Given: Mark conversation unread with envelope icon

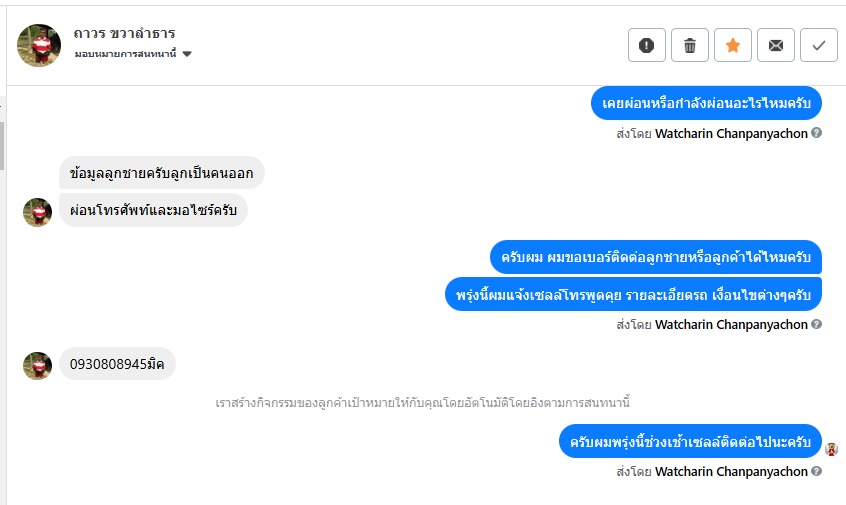Looking at the screenshot, I should [776, 45].
